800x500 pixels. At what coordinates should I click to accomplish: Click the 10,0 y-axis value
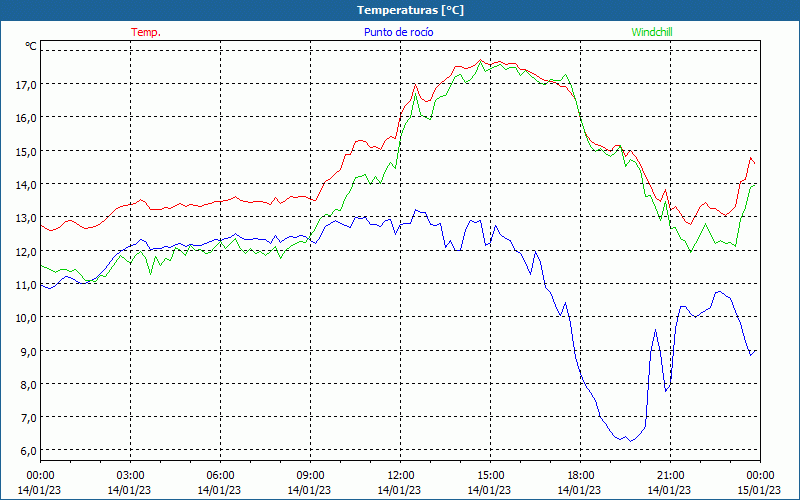[27, 318]
